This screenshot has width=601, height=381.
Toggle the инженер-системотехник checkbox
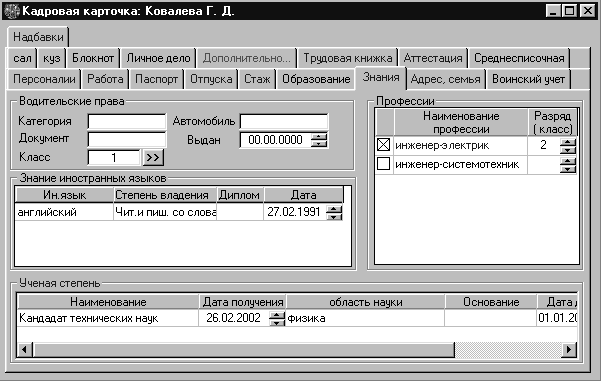(x=384, y=164)
